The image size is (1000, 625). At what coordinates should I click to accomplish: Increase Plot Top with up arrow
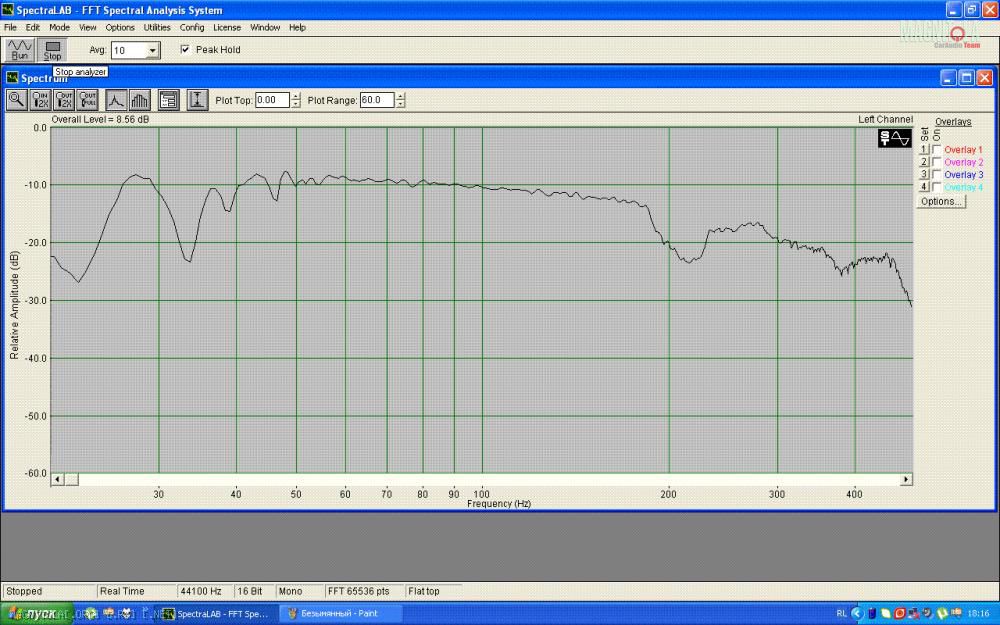click(x=296, y=96)
